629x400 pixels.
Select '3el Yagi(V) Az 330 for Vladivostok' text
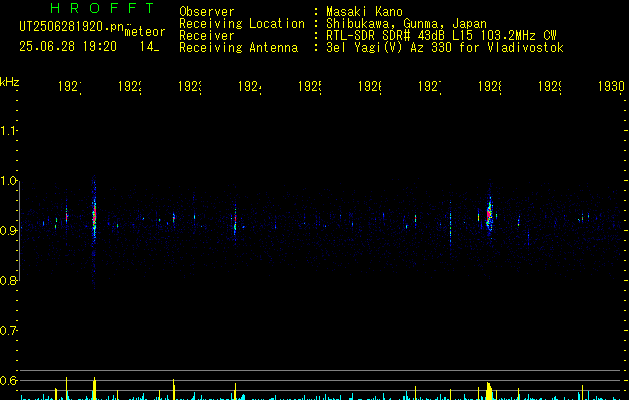(x=445, y=48)
